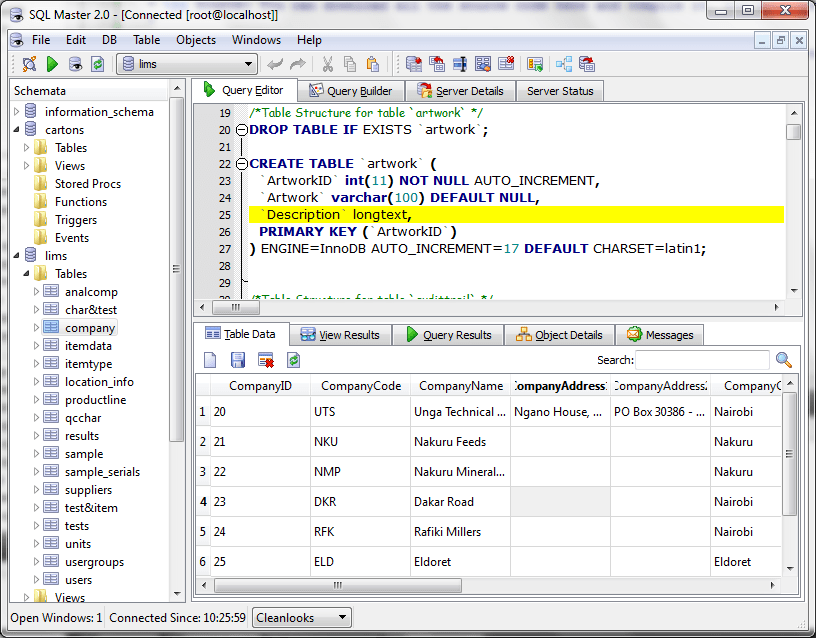Select the company table in the lims schema

point(89,327)
